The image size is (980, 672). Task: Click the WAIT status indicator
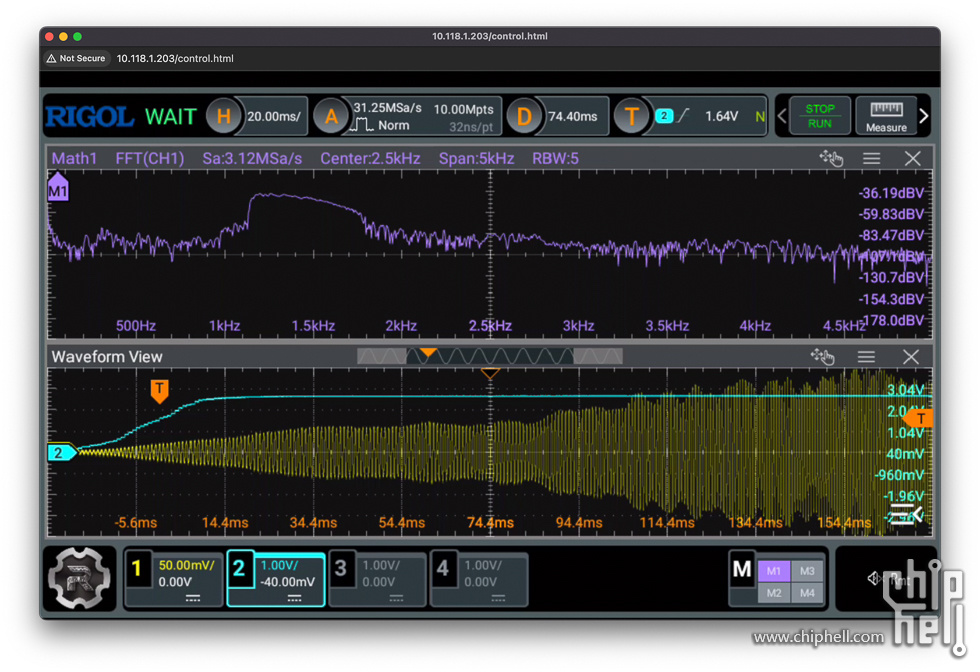click(x=170, y=116)
